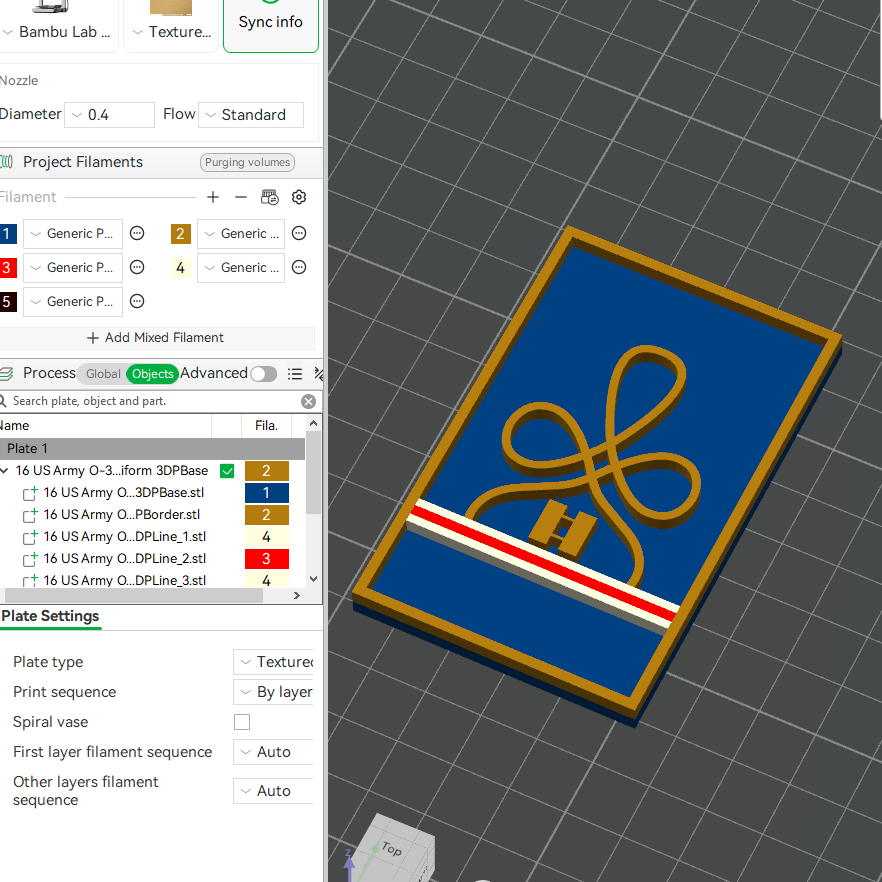Select the DPLine_3.stl part row
This screenshot has width=882, height=882.
124,580
